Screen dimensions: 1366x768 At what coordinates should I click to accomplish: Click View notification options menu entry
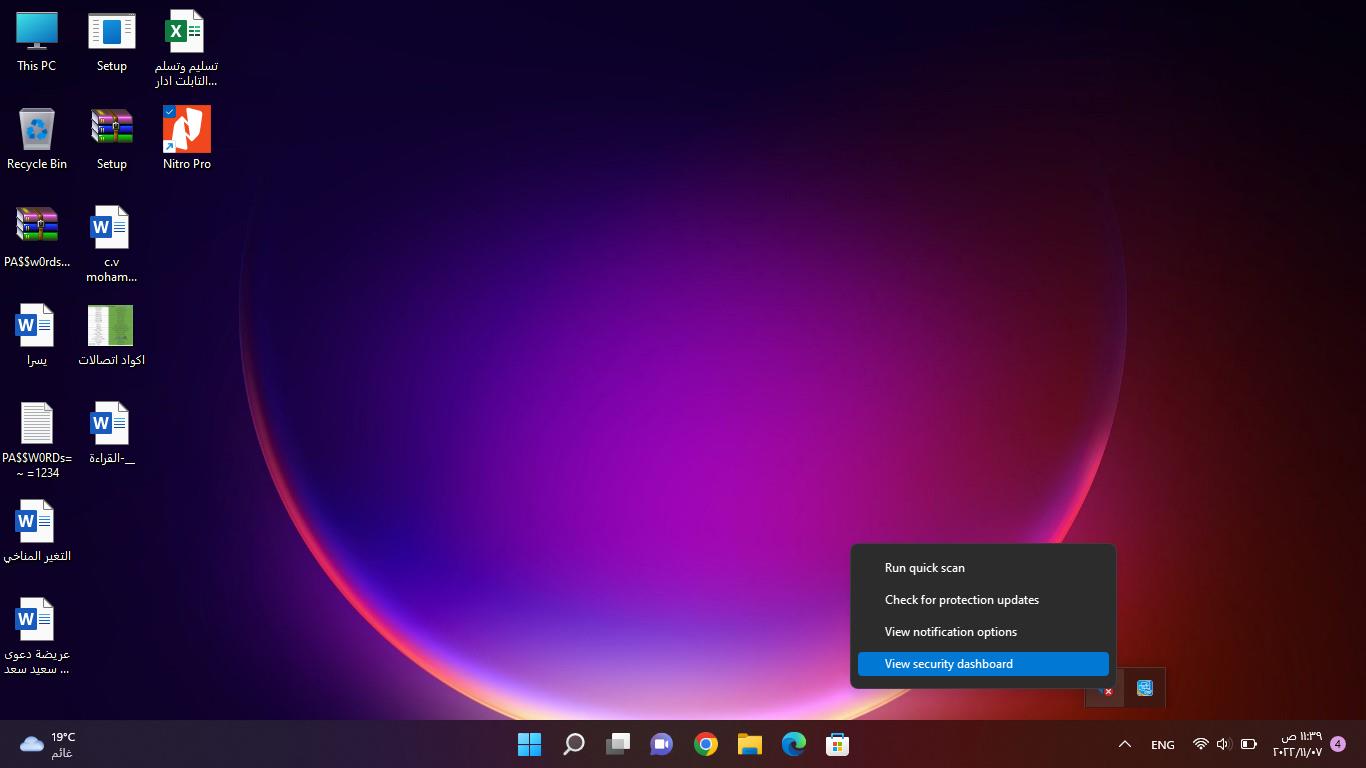coord(950,632)
